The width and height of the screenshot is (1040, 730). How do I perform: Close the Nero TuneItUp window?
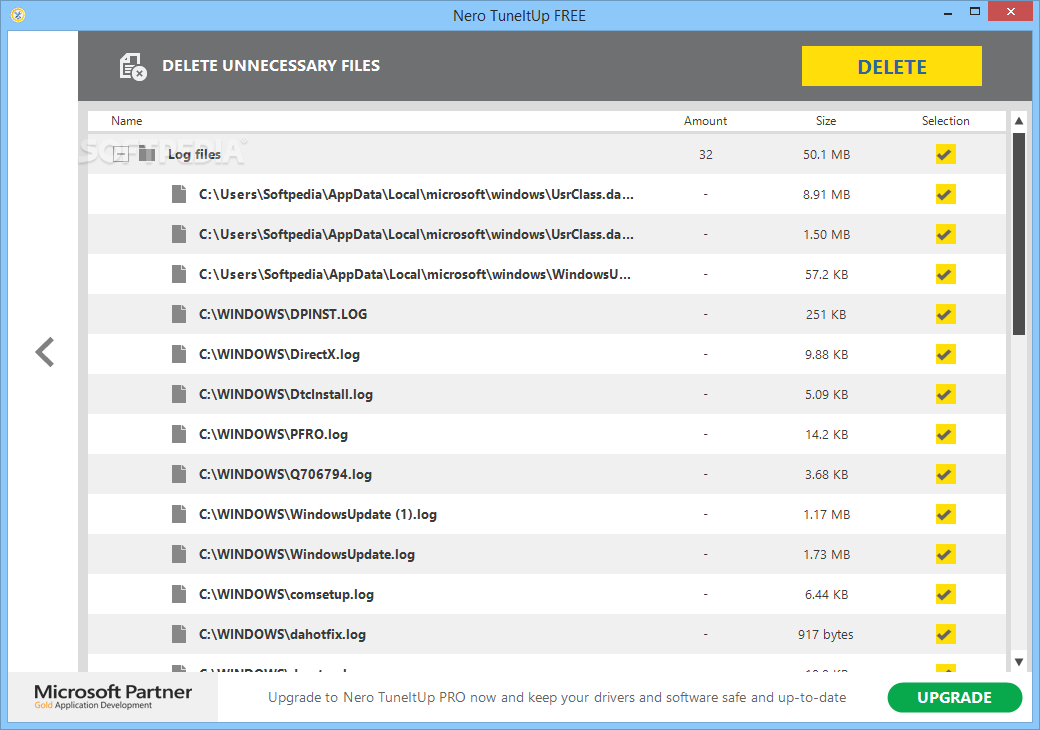click(1011, 12)
